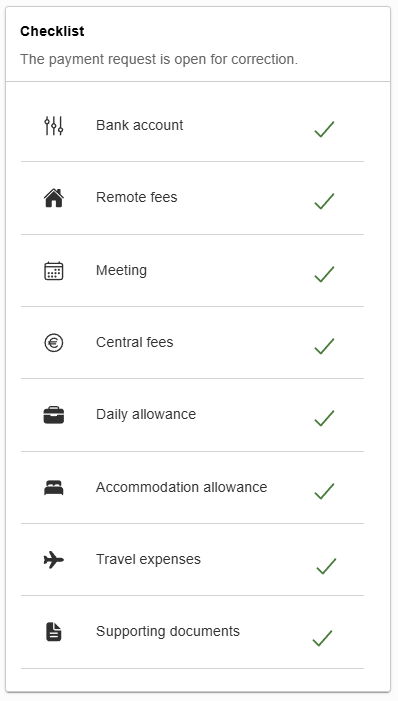Click the Accommodation allowance bed icon

(54, 487)
